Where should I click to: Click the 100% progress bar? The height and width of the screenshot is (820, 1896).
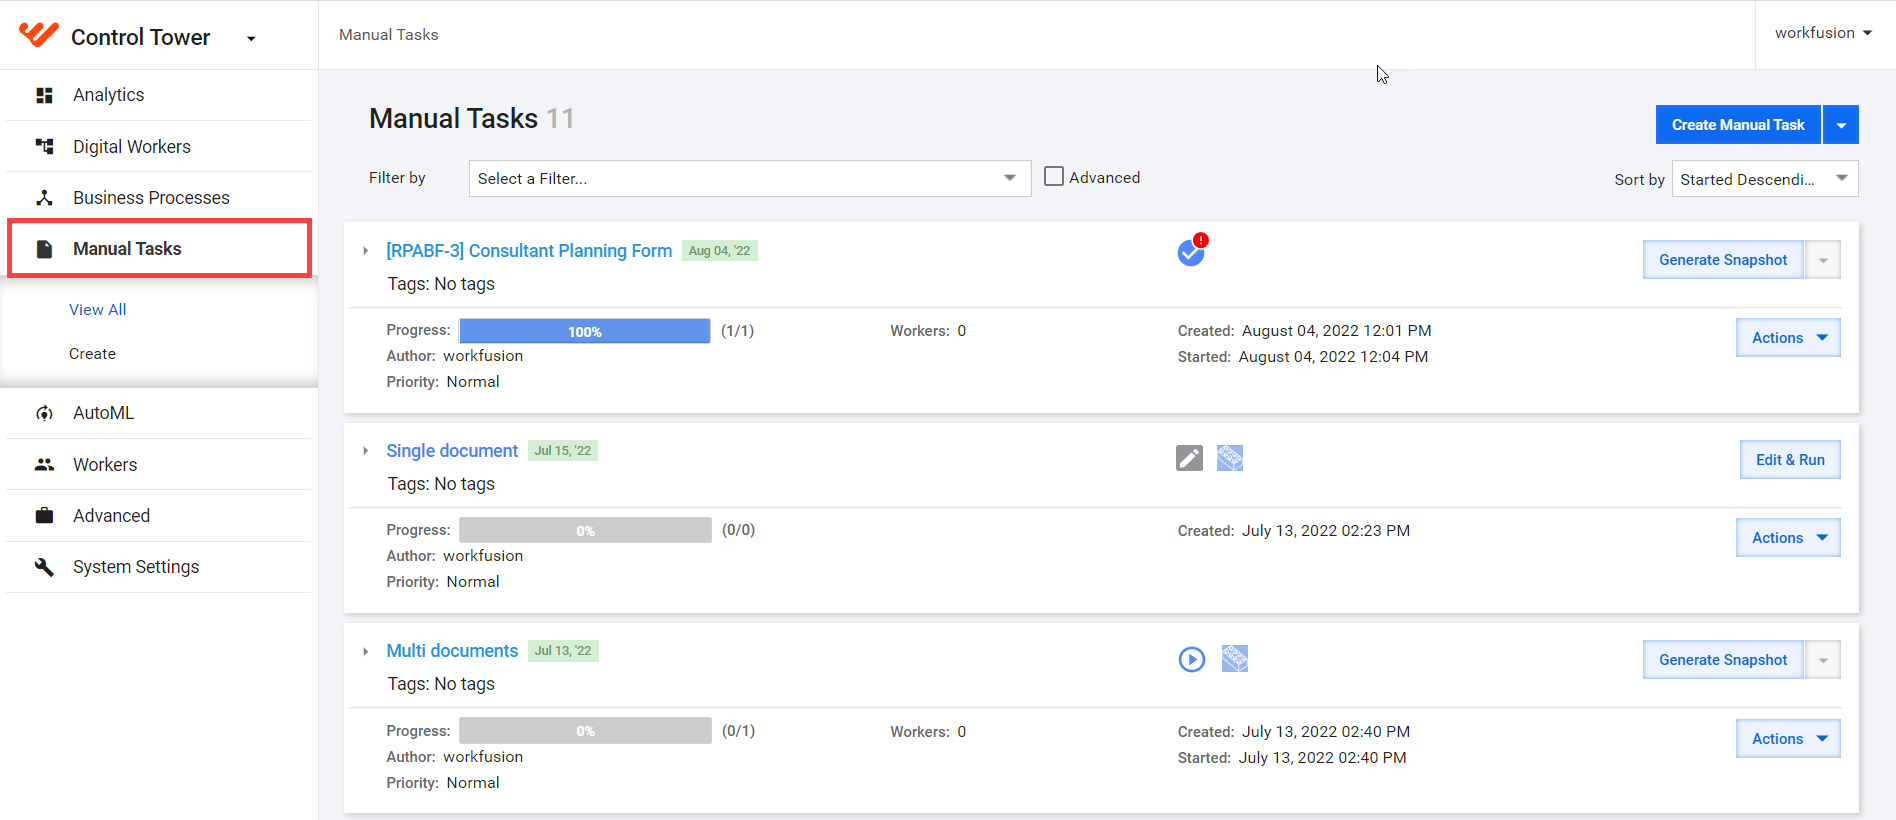coord(585,331)
